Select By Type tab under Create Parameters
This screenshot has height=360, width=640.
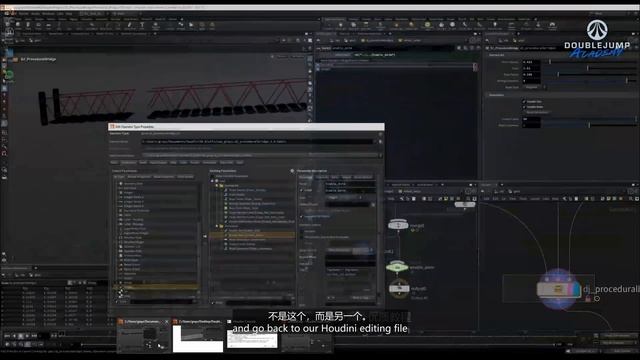[119, 177]
